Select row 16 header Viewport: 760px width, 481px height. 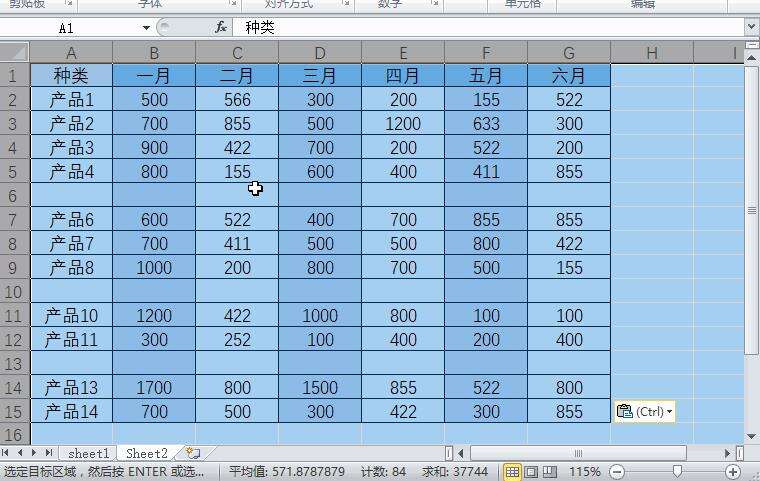tap(15, 434)
